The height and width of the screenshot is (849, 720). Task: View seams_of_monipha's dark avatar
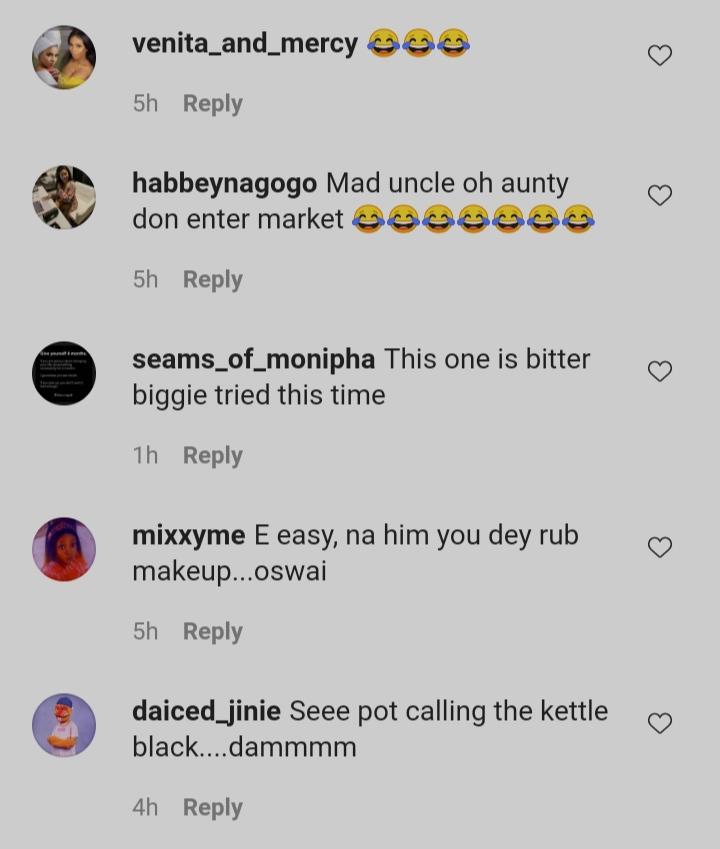[64, 373]
